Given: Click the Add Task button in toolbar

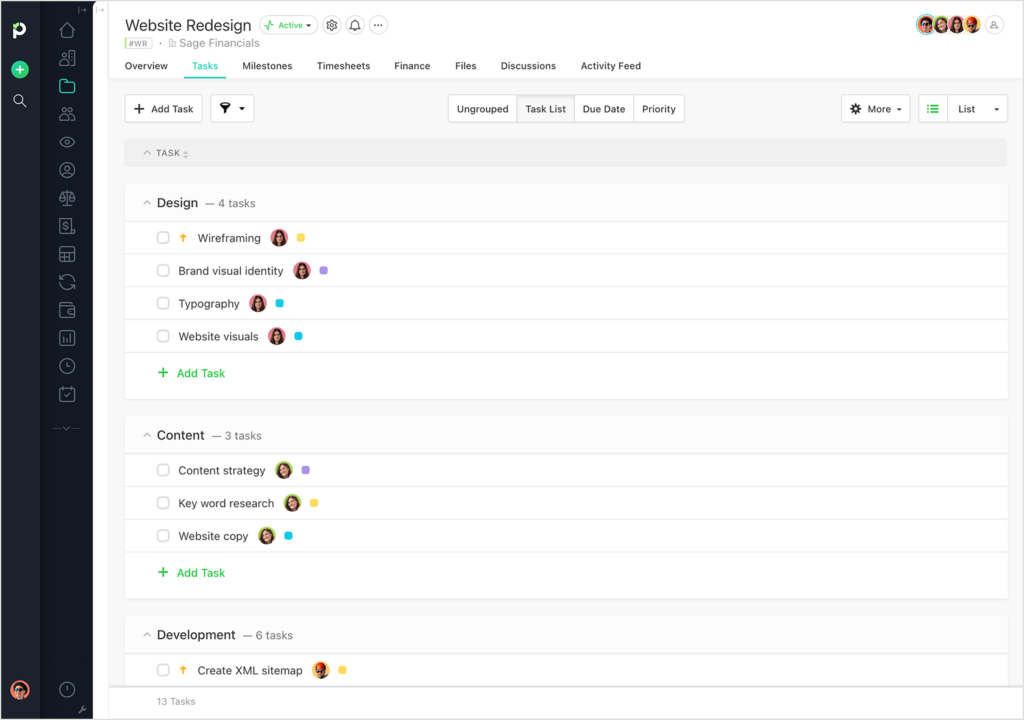Looking at the screenshot, I should pos(164,109).
